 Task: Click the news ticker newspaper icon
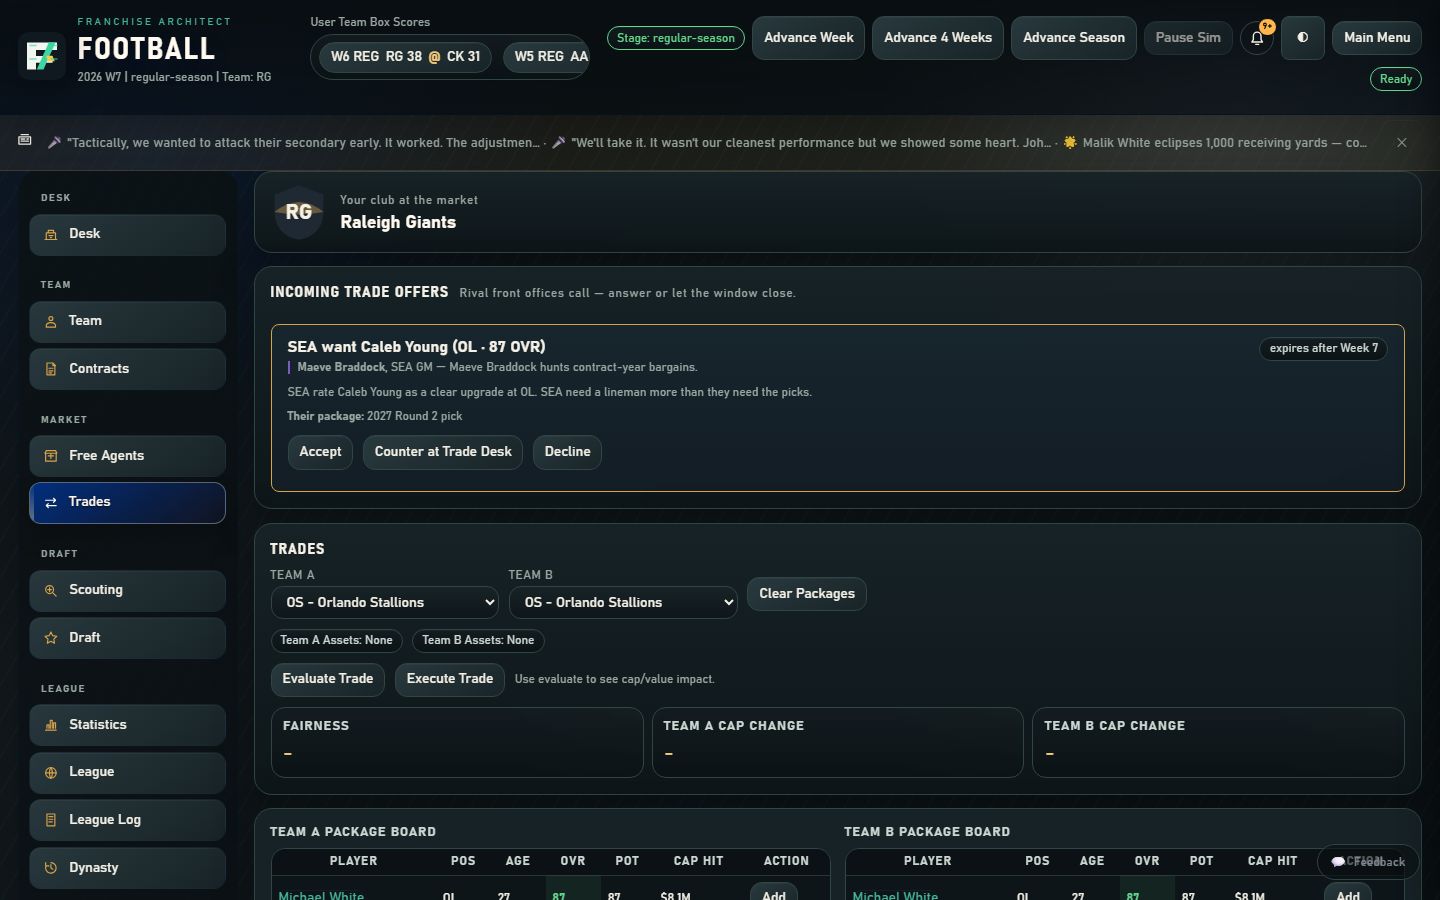click(x=25, y=141)
